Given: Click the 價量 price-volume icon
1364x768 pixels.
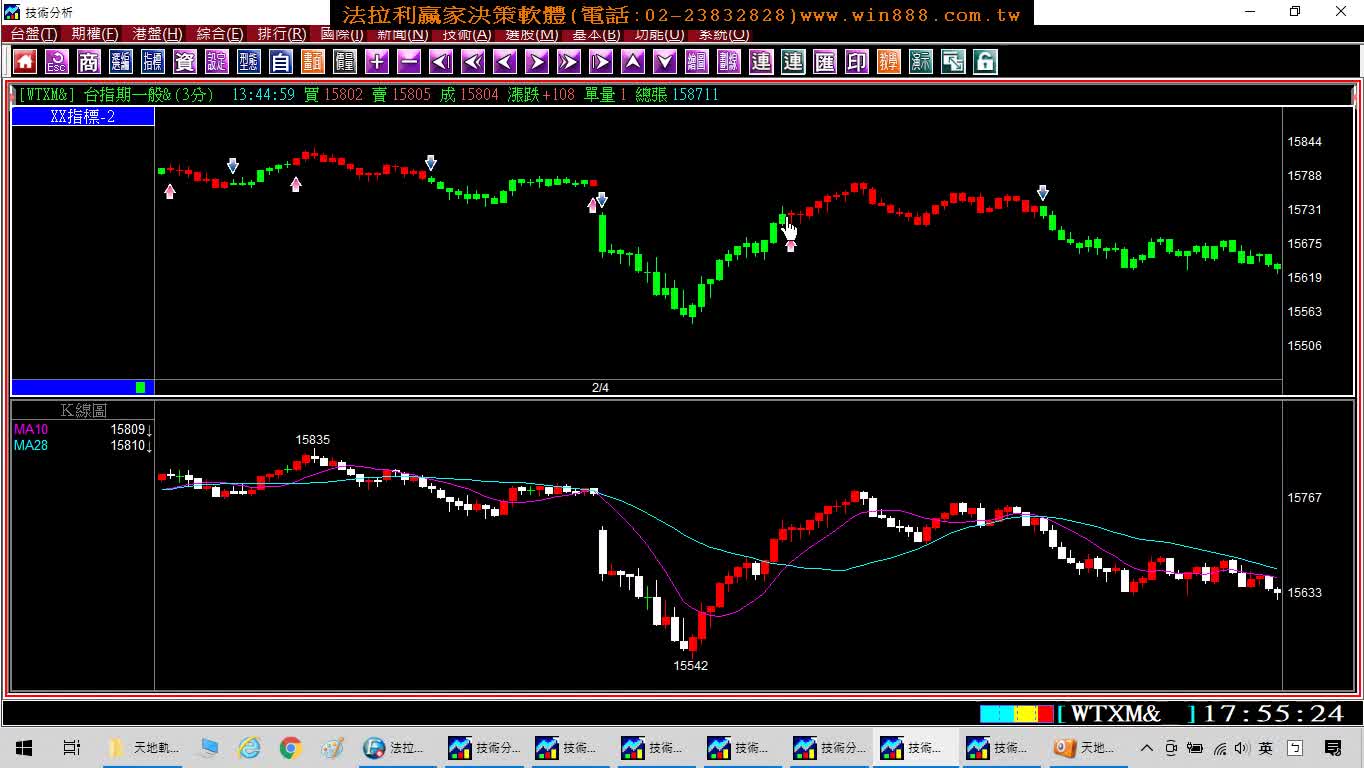Looking at the screenshot, I should click(345, 62).
